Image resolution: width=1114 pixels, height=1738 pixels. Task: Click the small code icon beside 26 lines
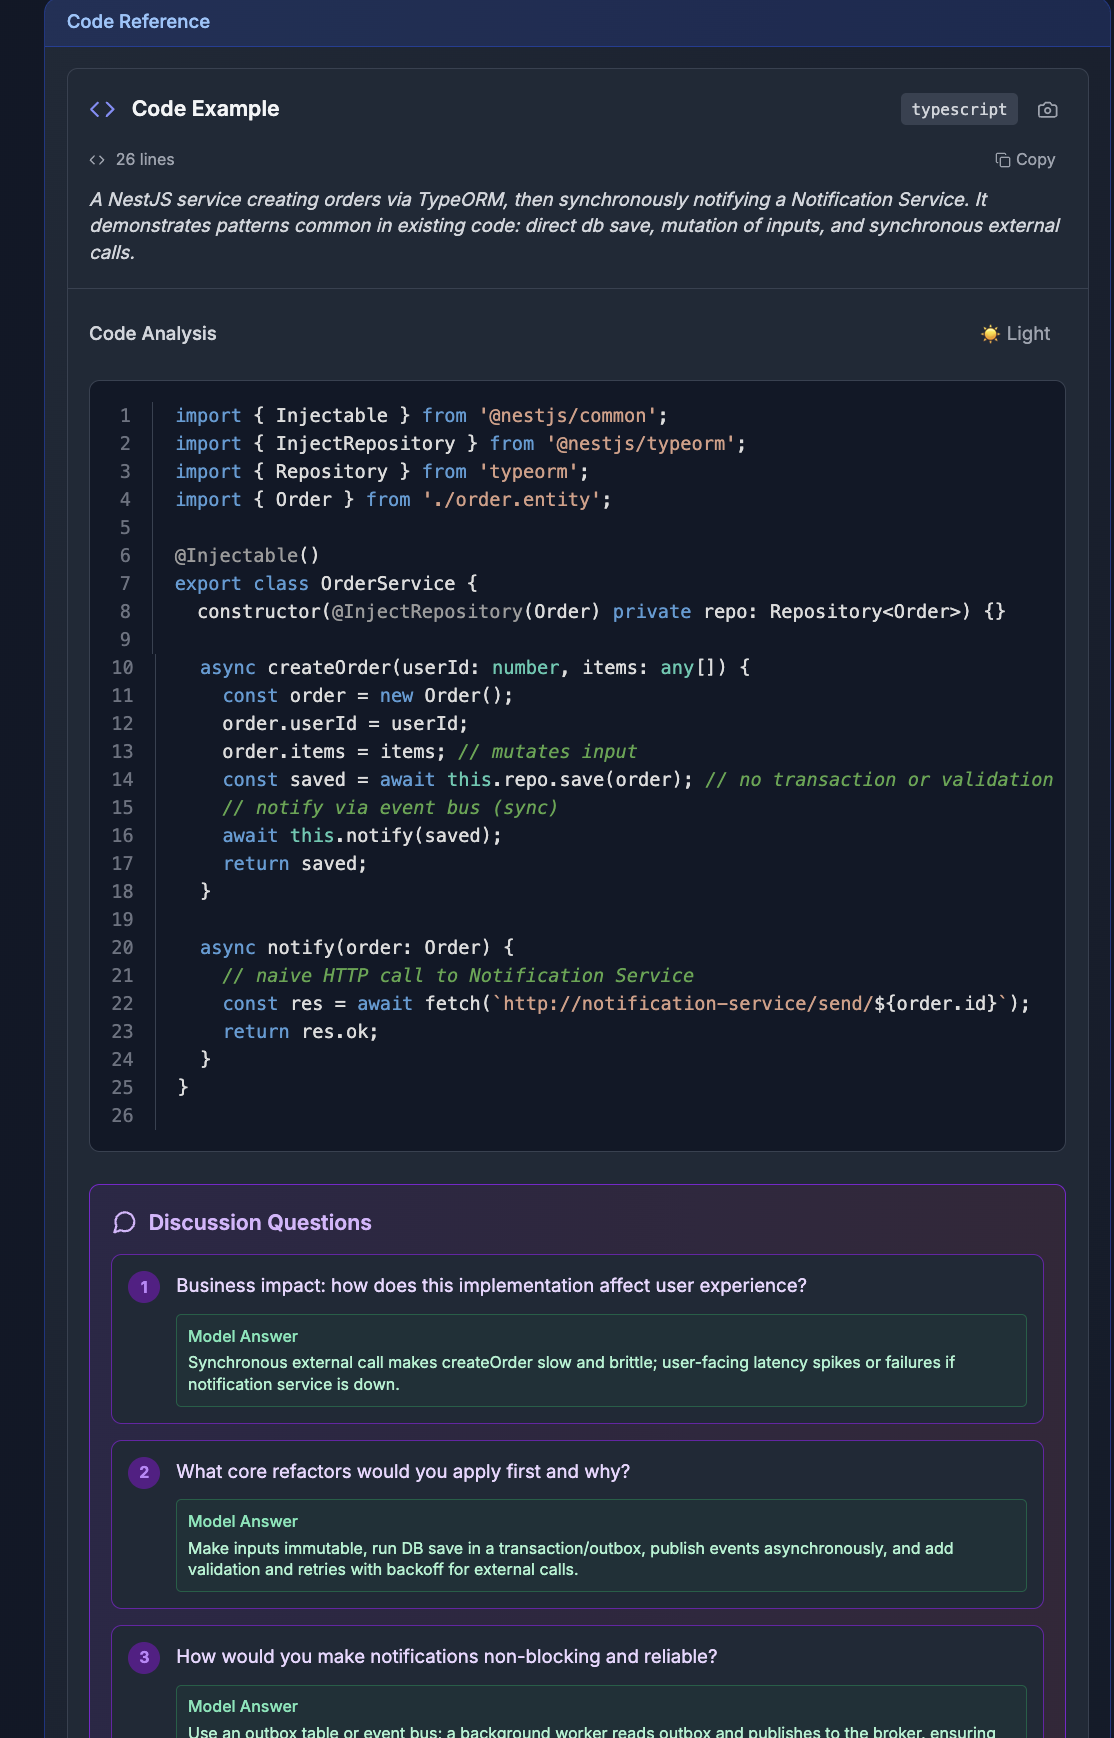click(97, 160)
